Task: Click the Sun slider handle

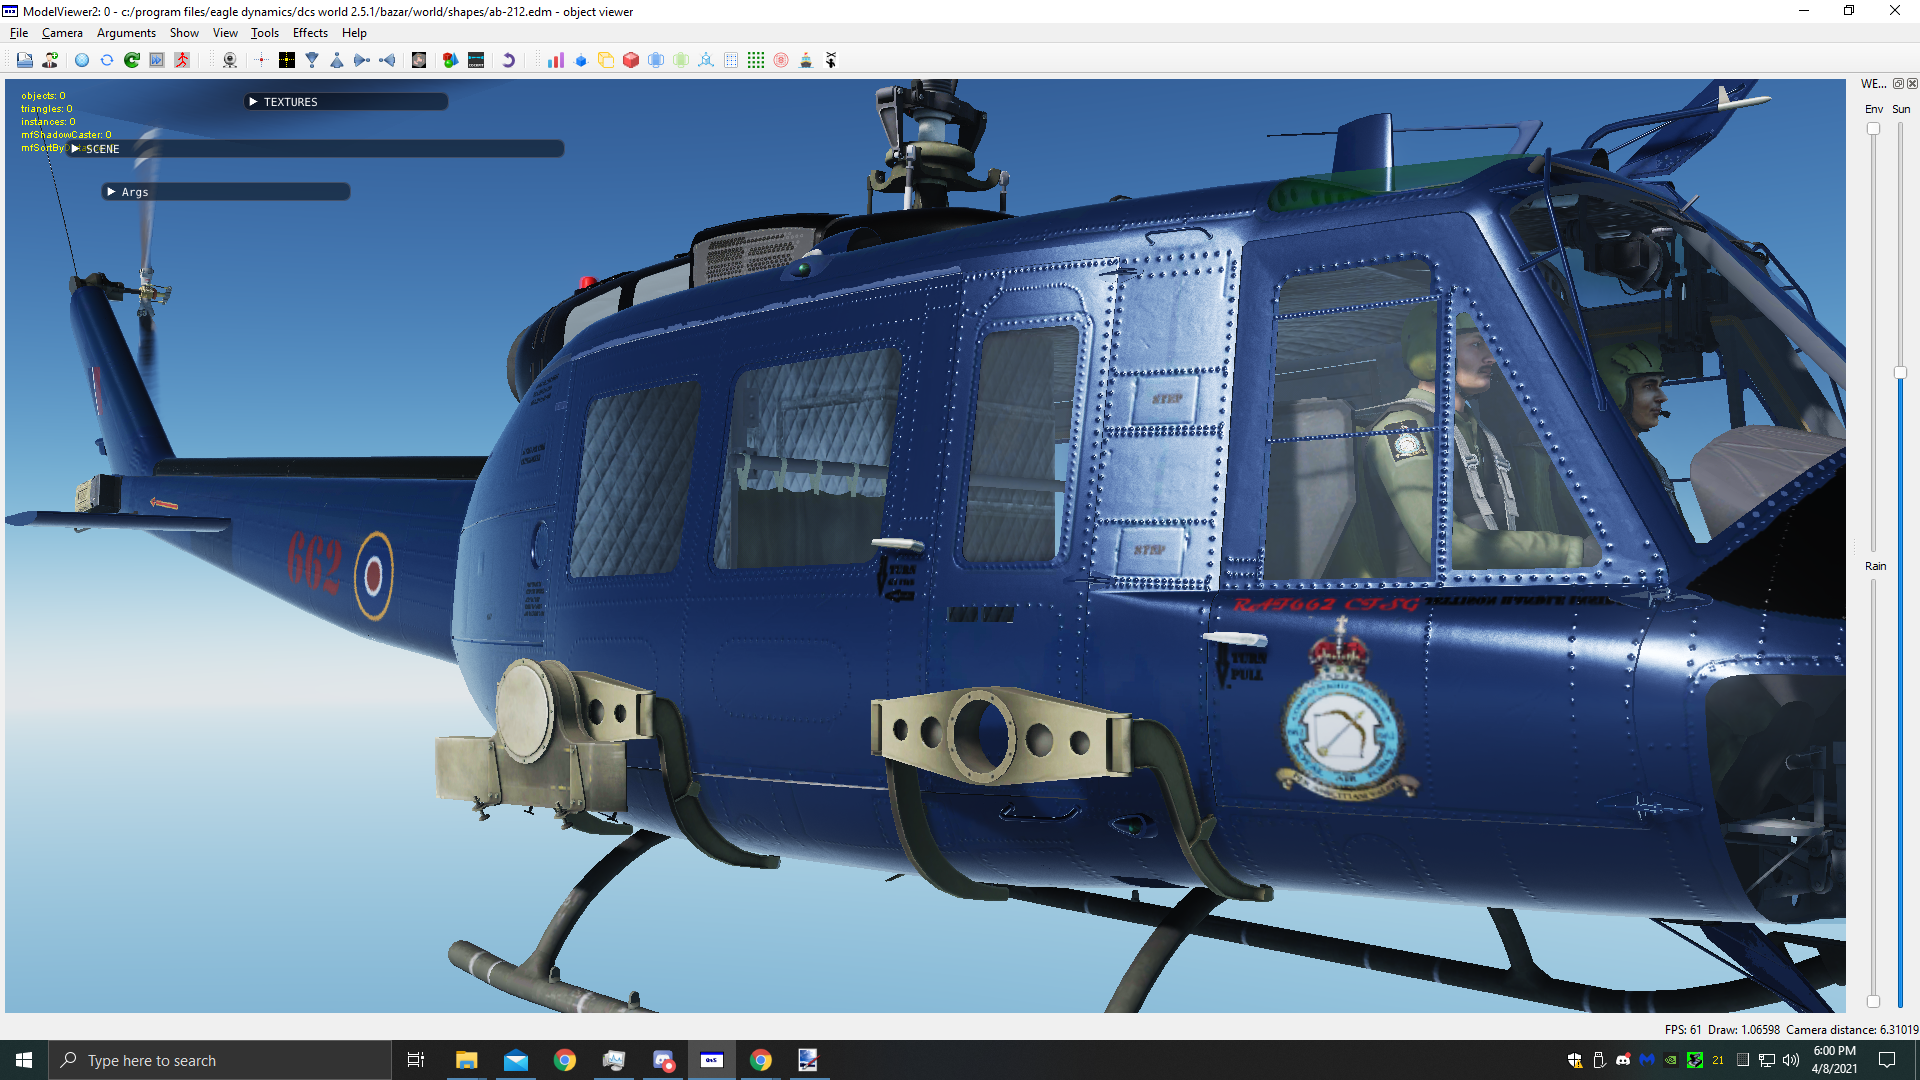Action: 1900,372
